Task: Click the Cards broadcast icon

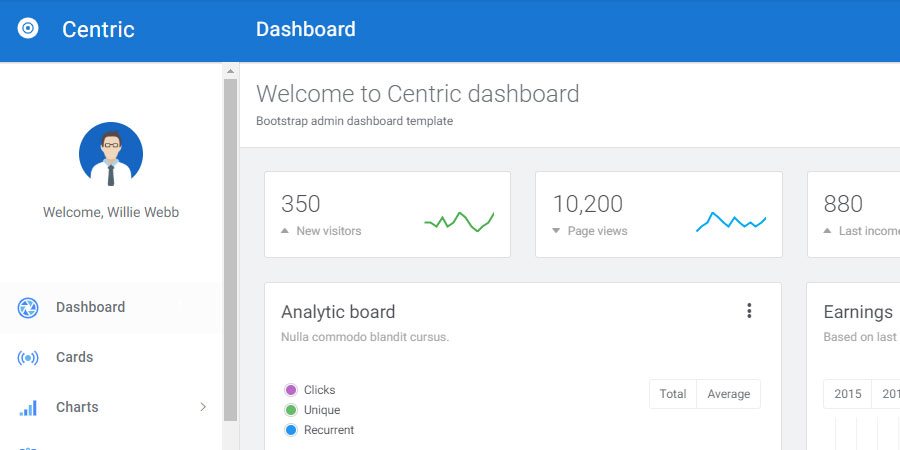Action: pos(28,358)
